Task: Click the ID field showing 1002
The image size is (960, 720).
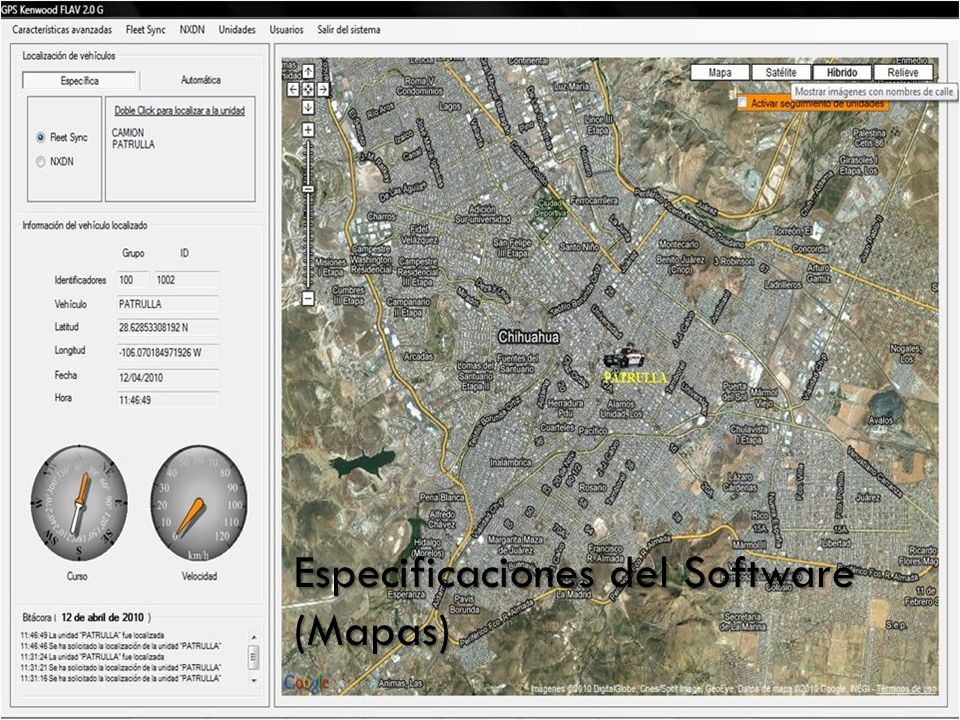Action: click(x=186, y=280)
